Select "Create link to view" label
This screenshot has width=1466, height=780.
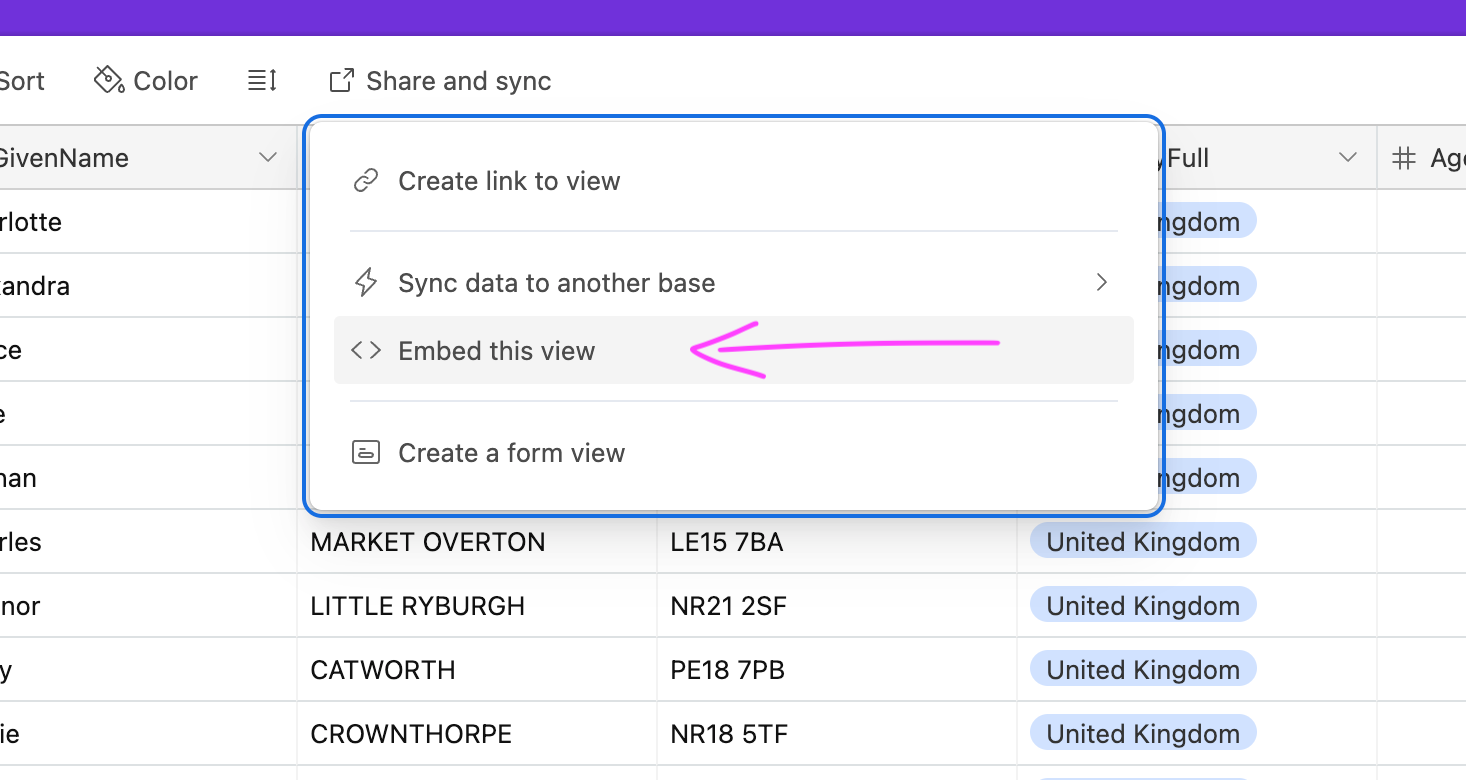(x=509, y=181)
